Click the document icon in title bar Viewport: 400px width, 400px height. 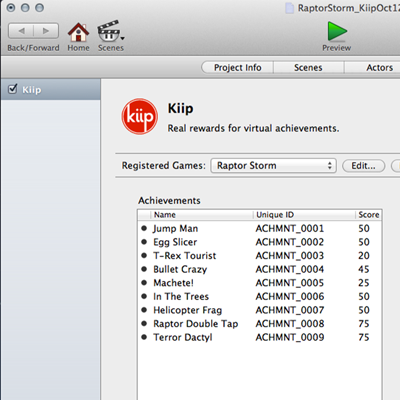pyautogui.click(x=289, y=8)
